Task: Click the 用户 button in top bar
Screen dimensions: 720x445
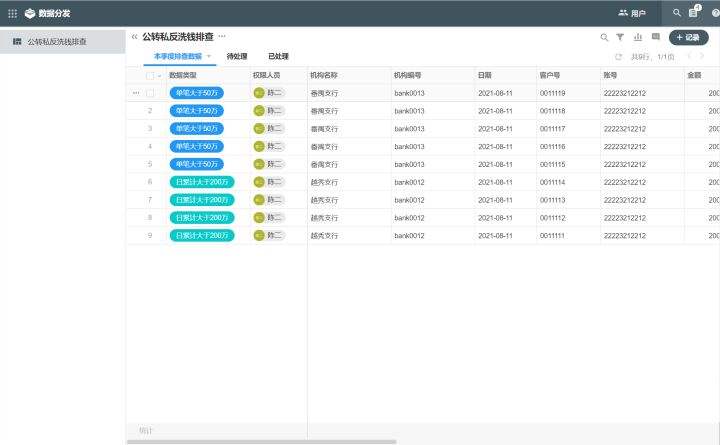Action: 632,13
